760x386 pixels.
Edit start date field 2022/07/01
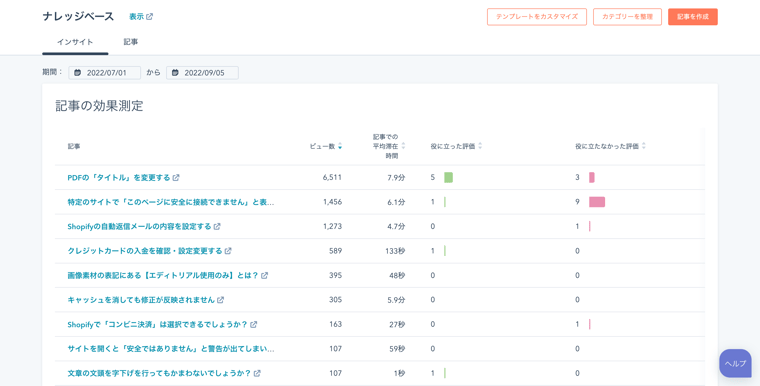(105, 73)
